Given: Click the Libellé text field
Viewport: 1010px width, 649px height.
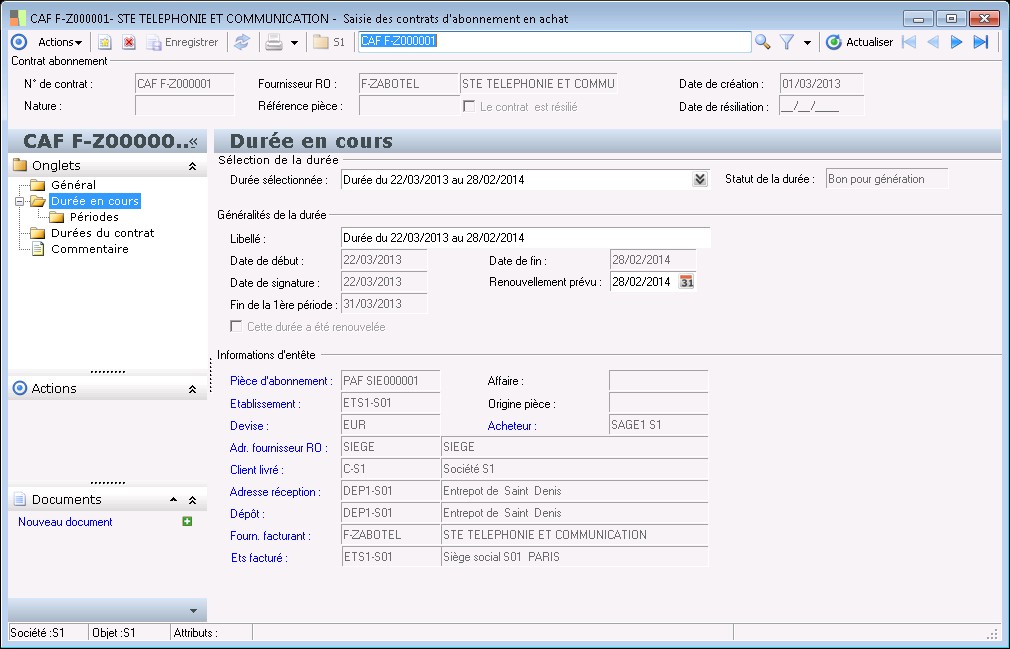Looking at the screenshot, I should pyautogui.click(x=525, y=238).
